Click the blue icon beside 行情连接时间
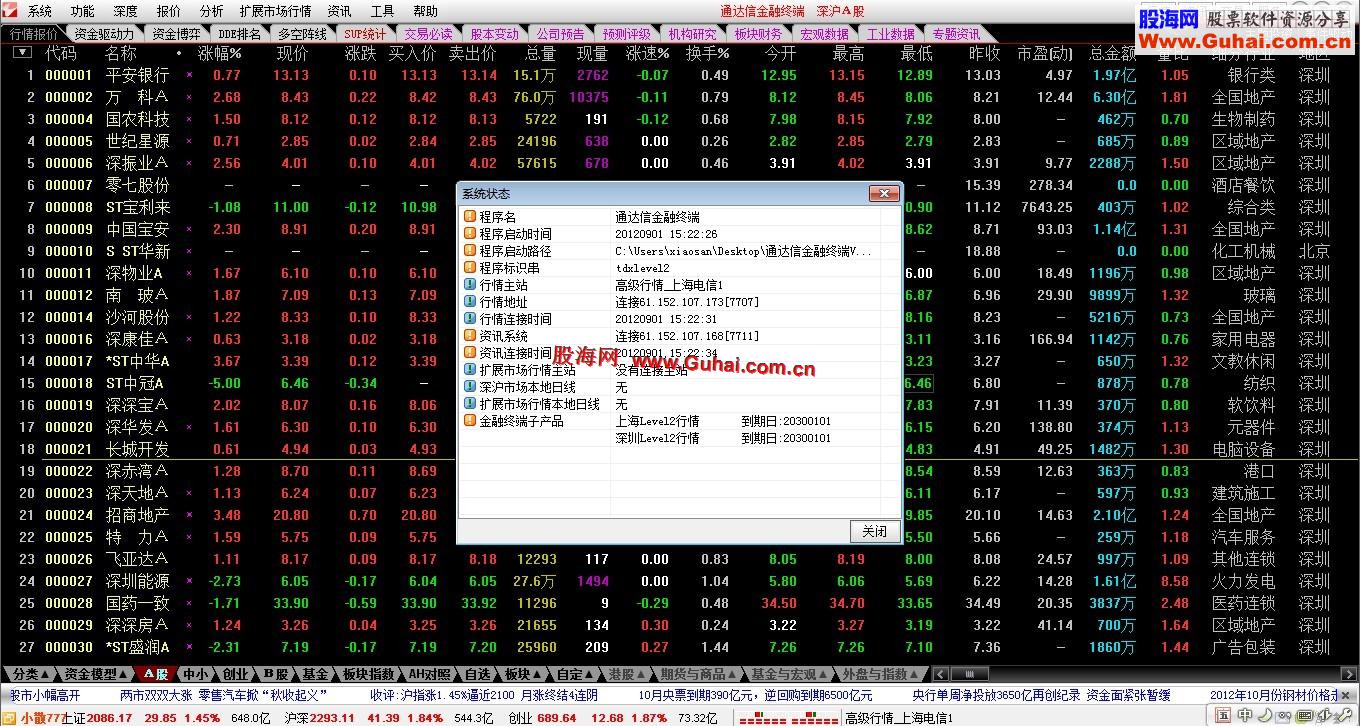This screenshot has height=726, width=1360. [x=470, y=319]
